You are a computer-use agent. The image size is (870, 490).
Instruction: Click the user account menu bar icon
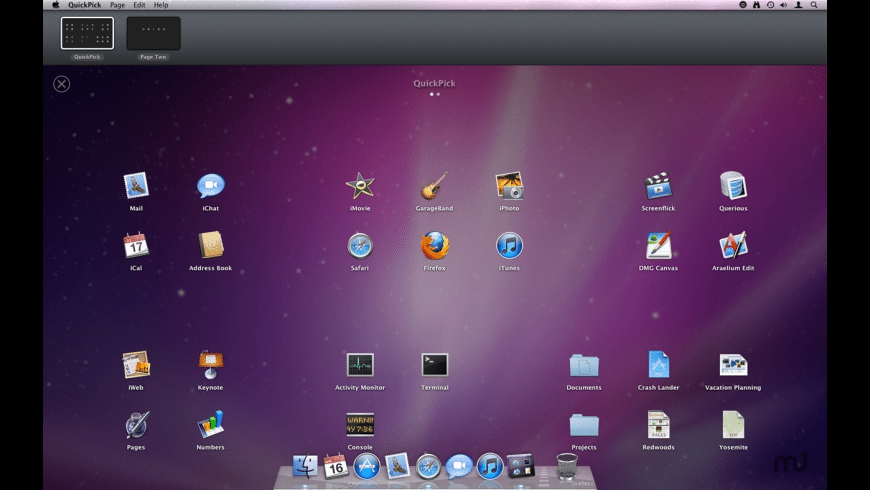(x=798, y=4)
